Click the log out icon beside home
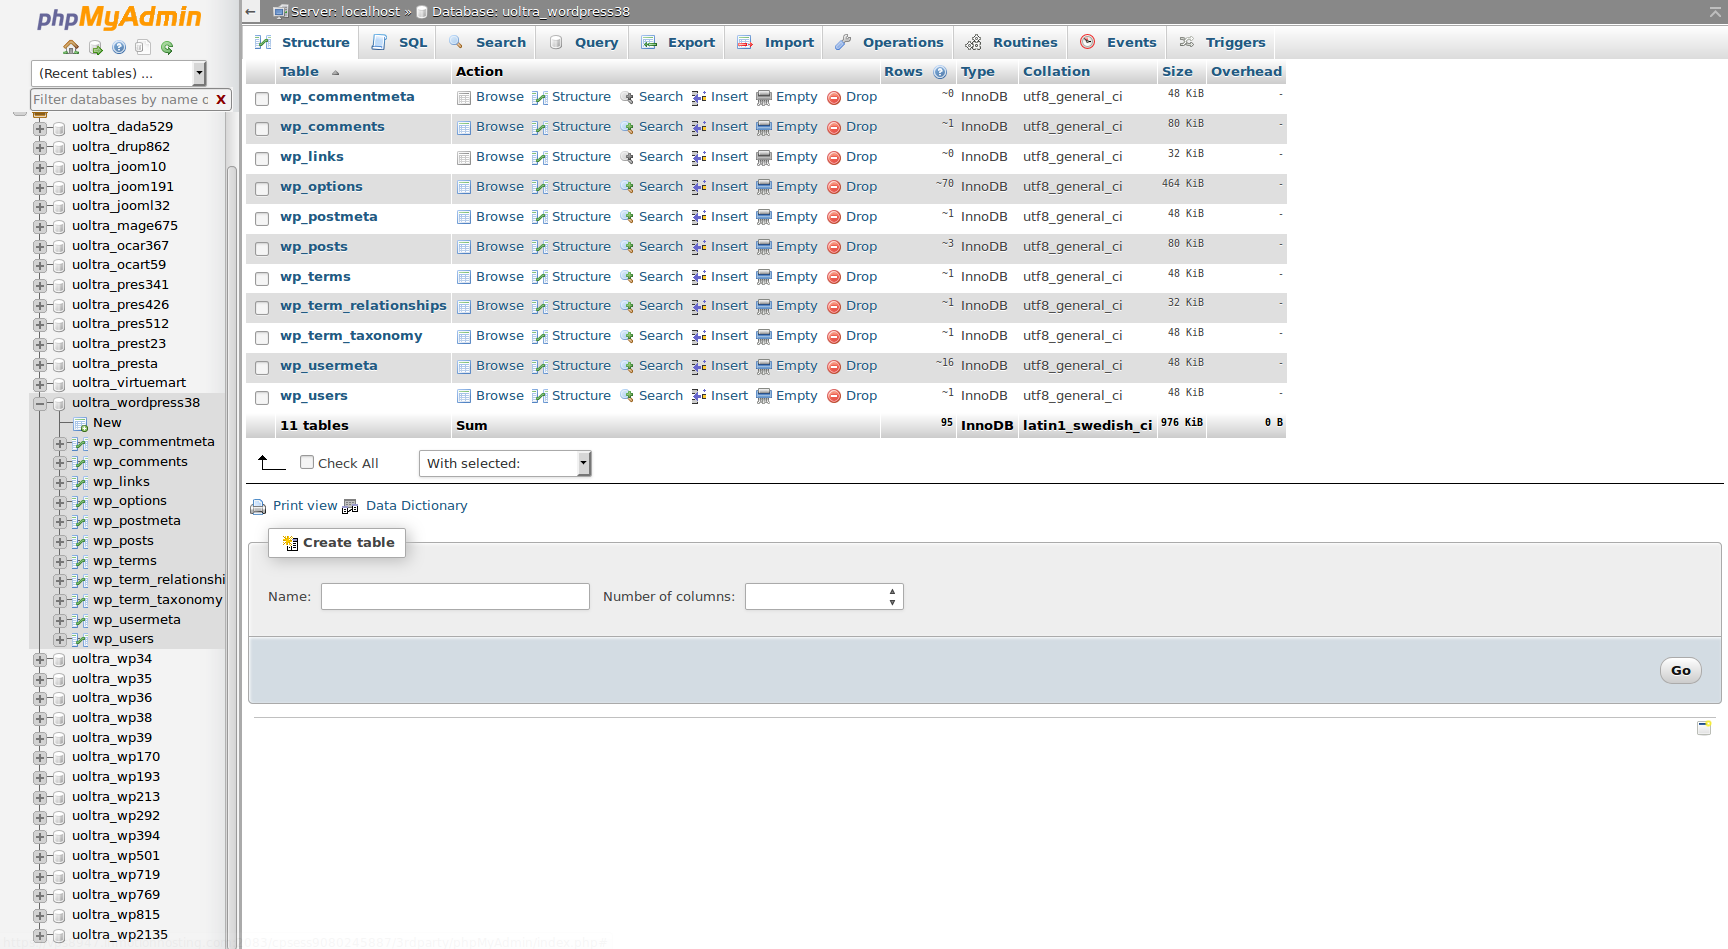This screenshot has height=949, width=1728. (95, 47)
